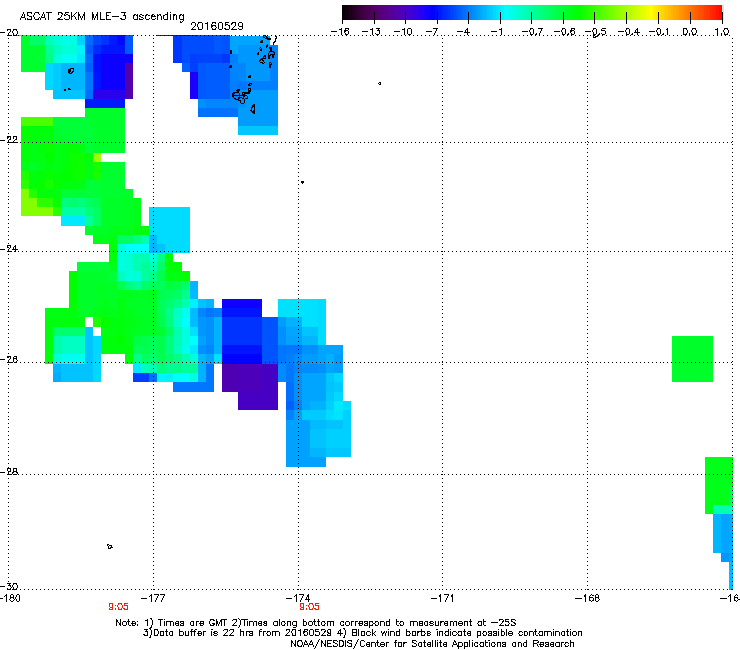Click the "-0.7" label on the color scale
The width and height of the screenshot is (740, 650).
[x=532, y=32]
